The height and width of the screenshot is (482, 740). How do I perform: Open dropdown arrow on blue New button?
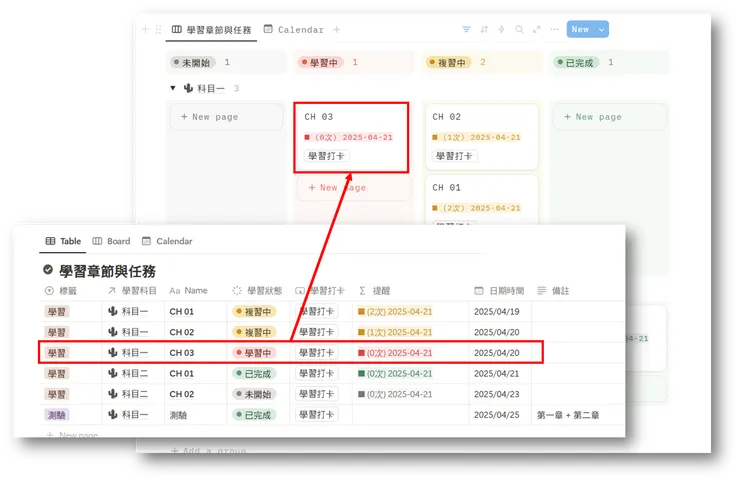click(x=601, y=29)
